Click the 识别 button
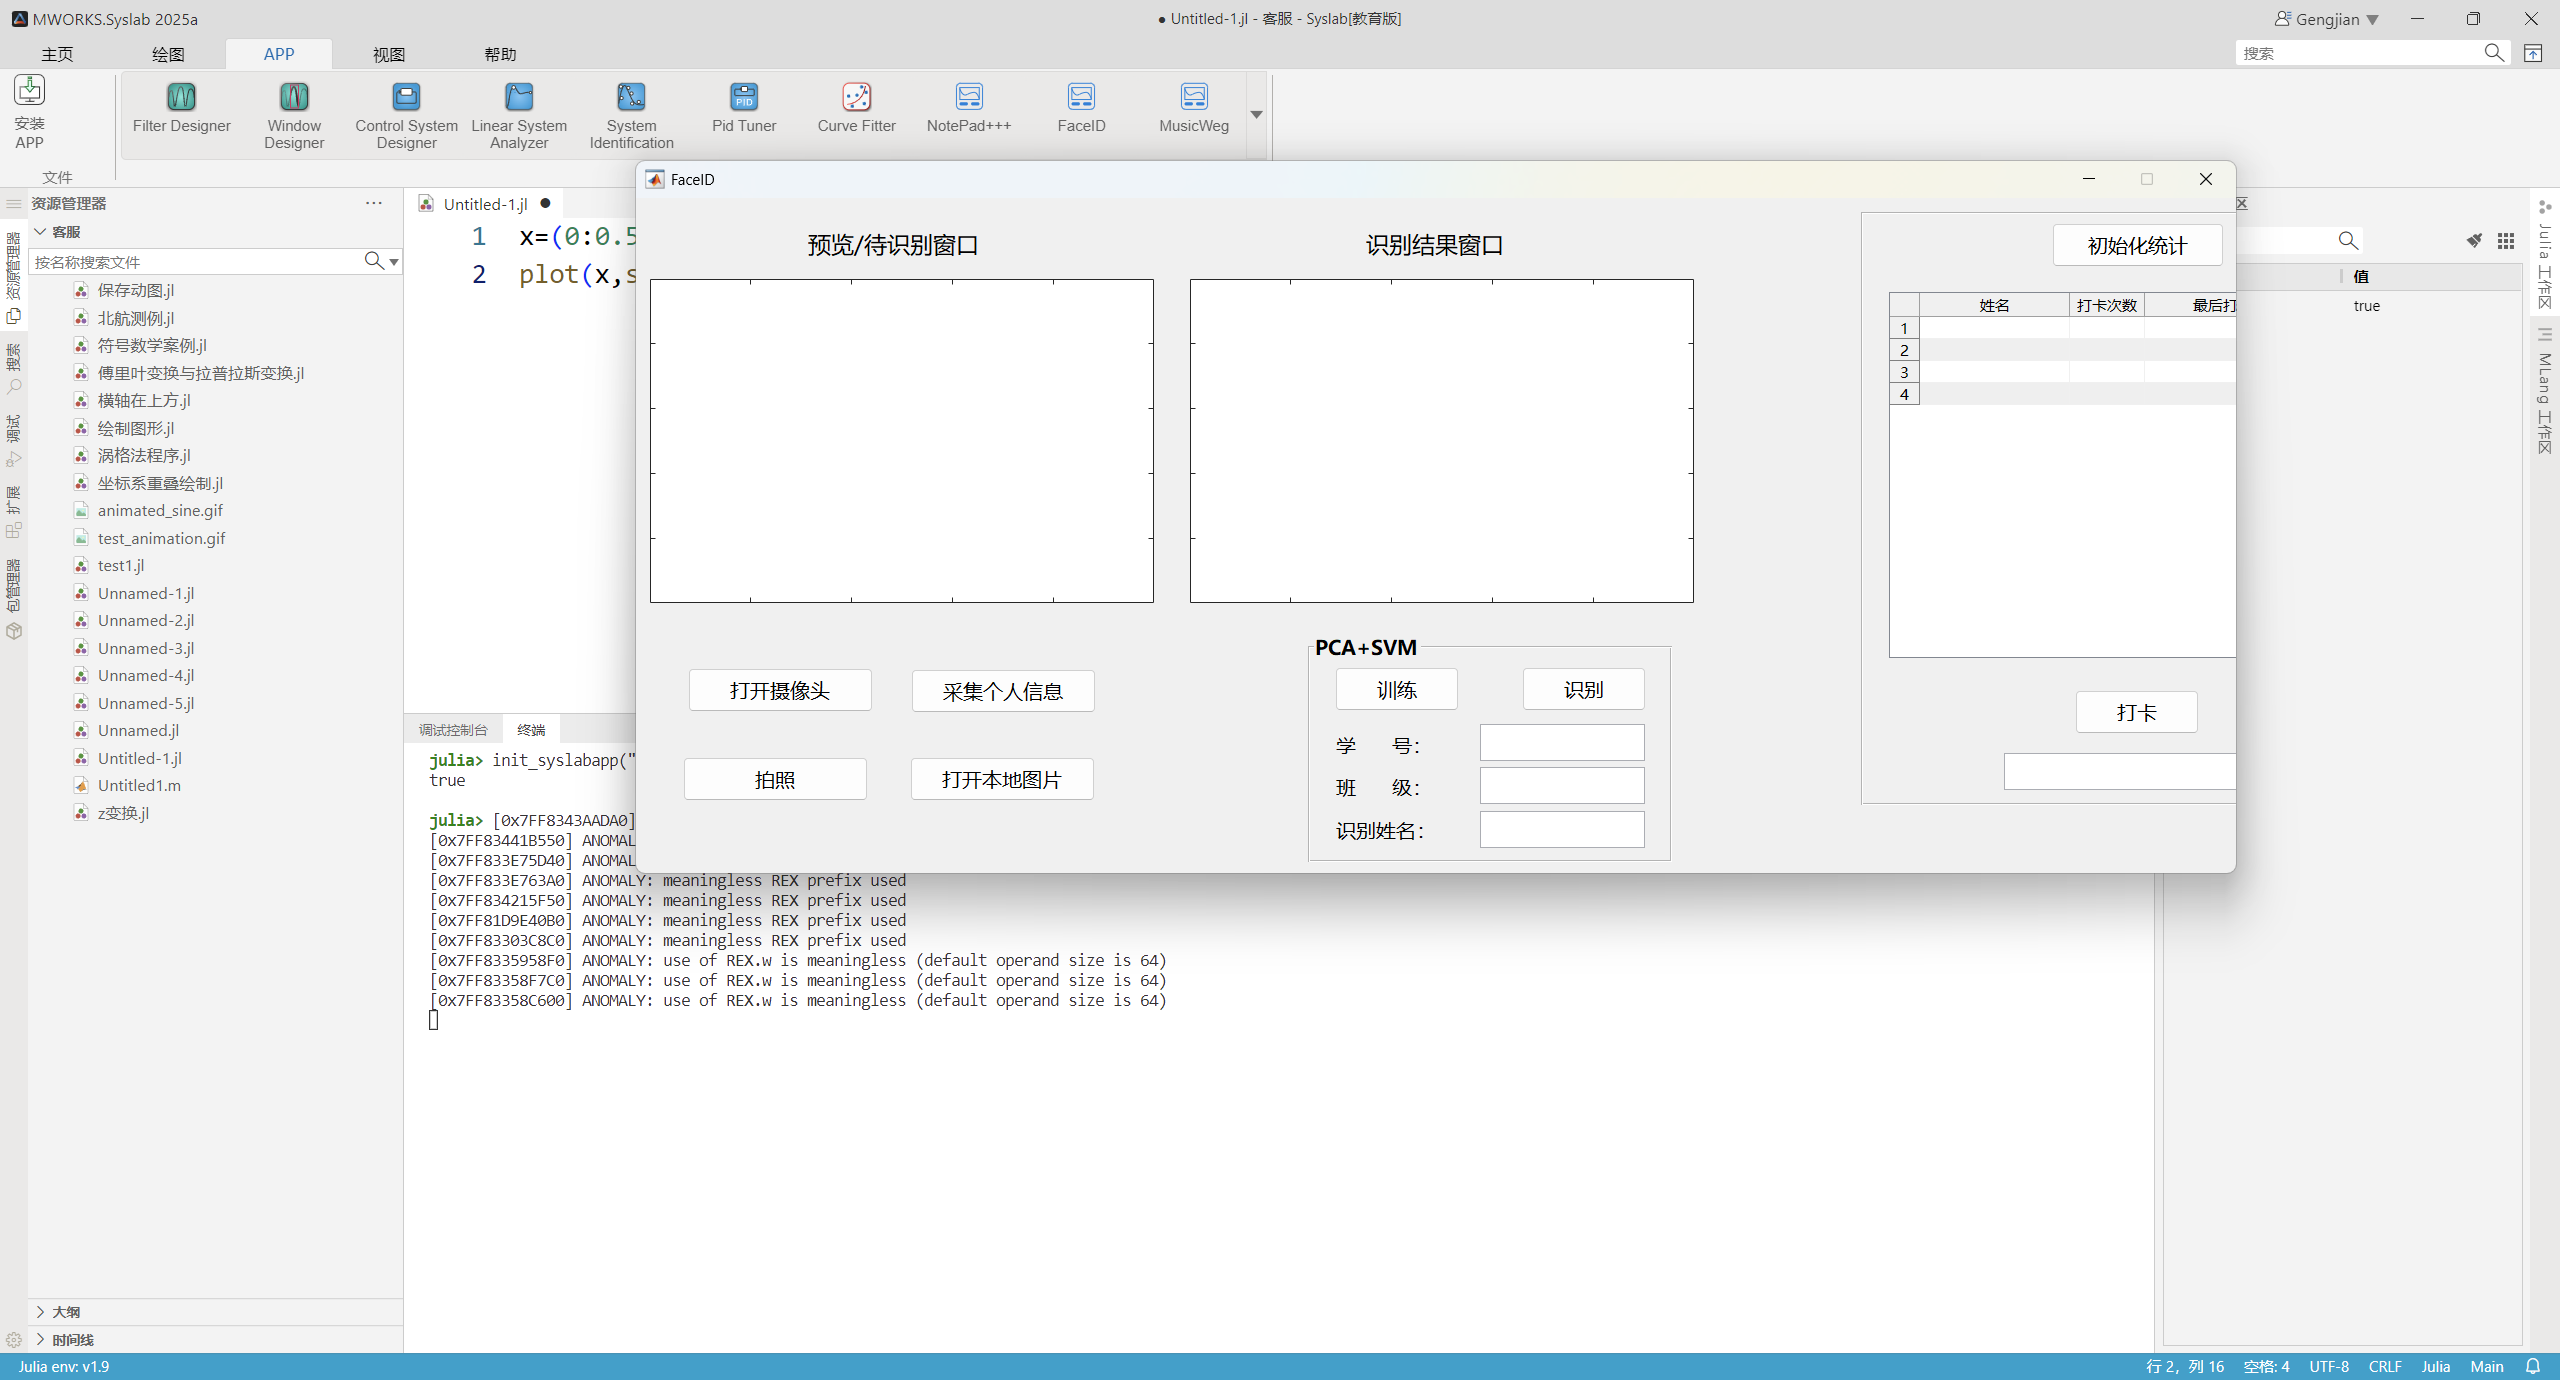This screenshot has height=1380, width=2560. tap(1584, 689)
